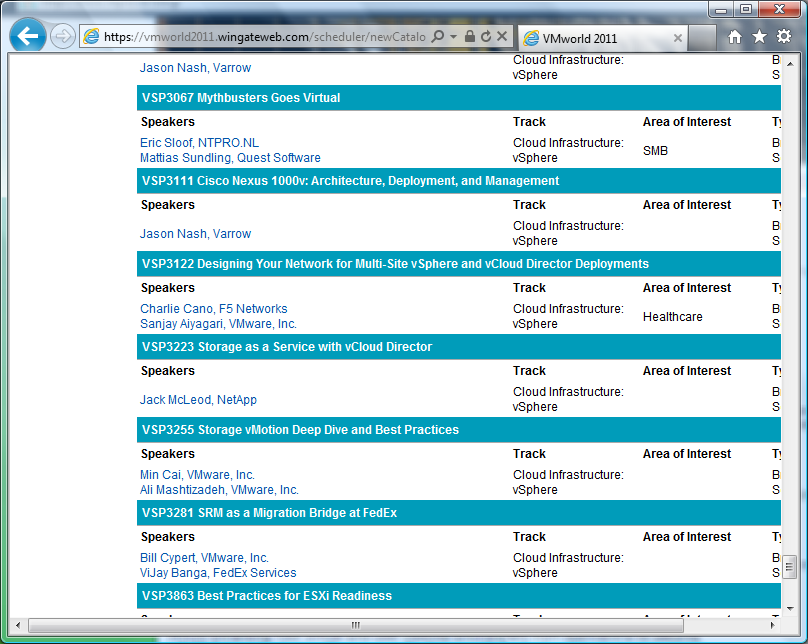
Task: Click the Refresh page icon
Action: tap(486, 36)
